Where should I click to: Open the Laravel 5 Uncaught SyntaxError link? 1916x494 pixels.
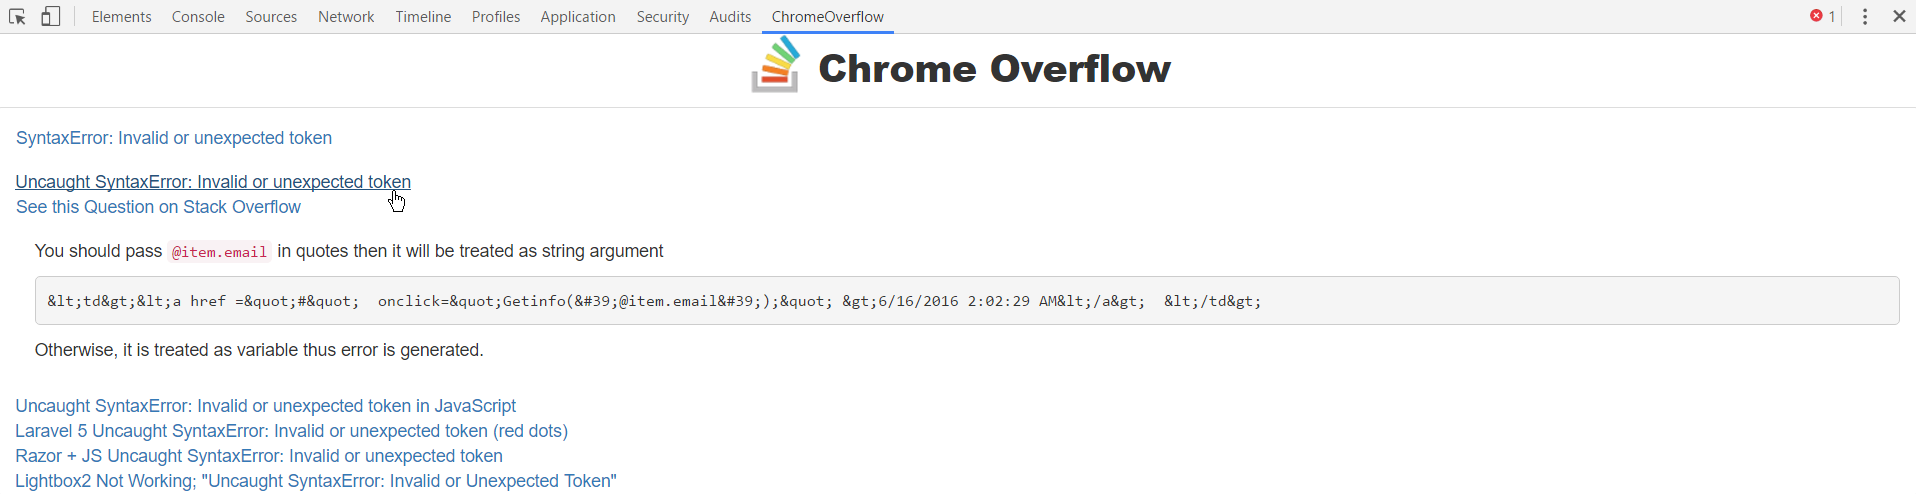click(291, 431)
